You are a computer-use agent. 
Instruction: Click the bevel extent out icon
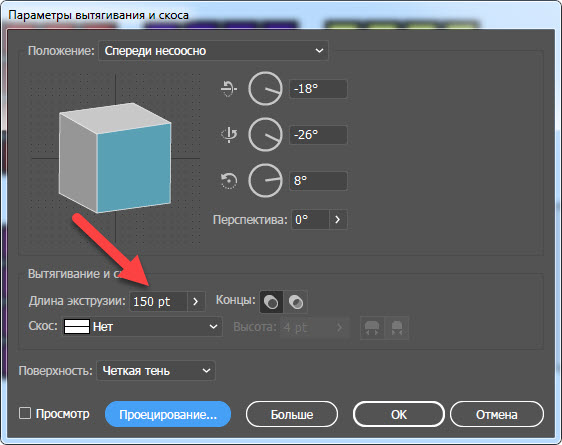[372, 327]
